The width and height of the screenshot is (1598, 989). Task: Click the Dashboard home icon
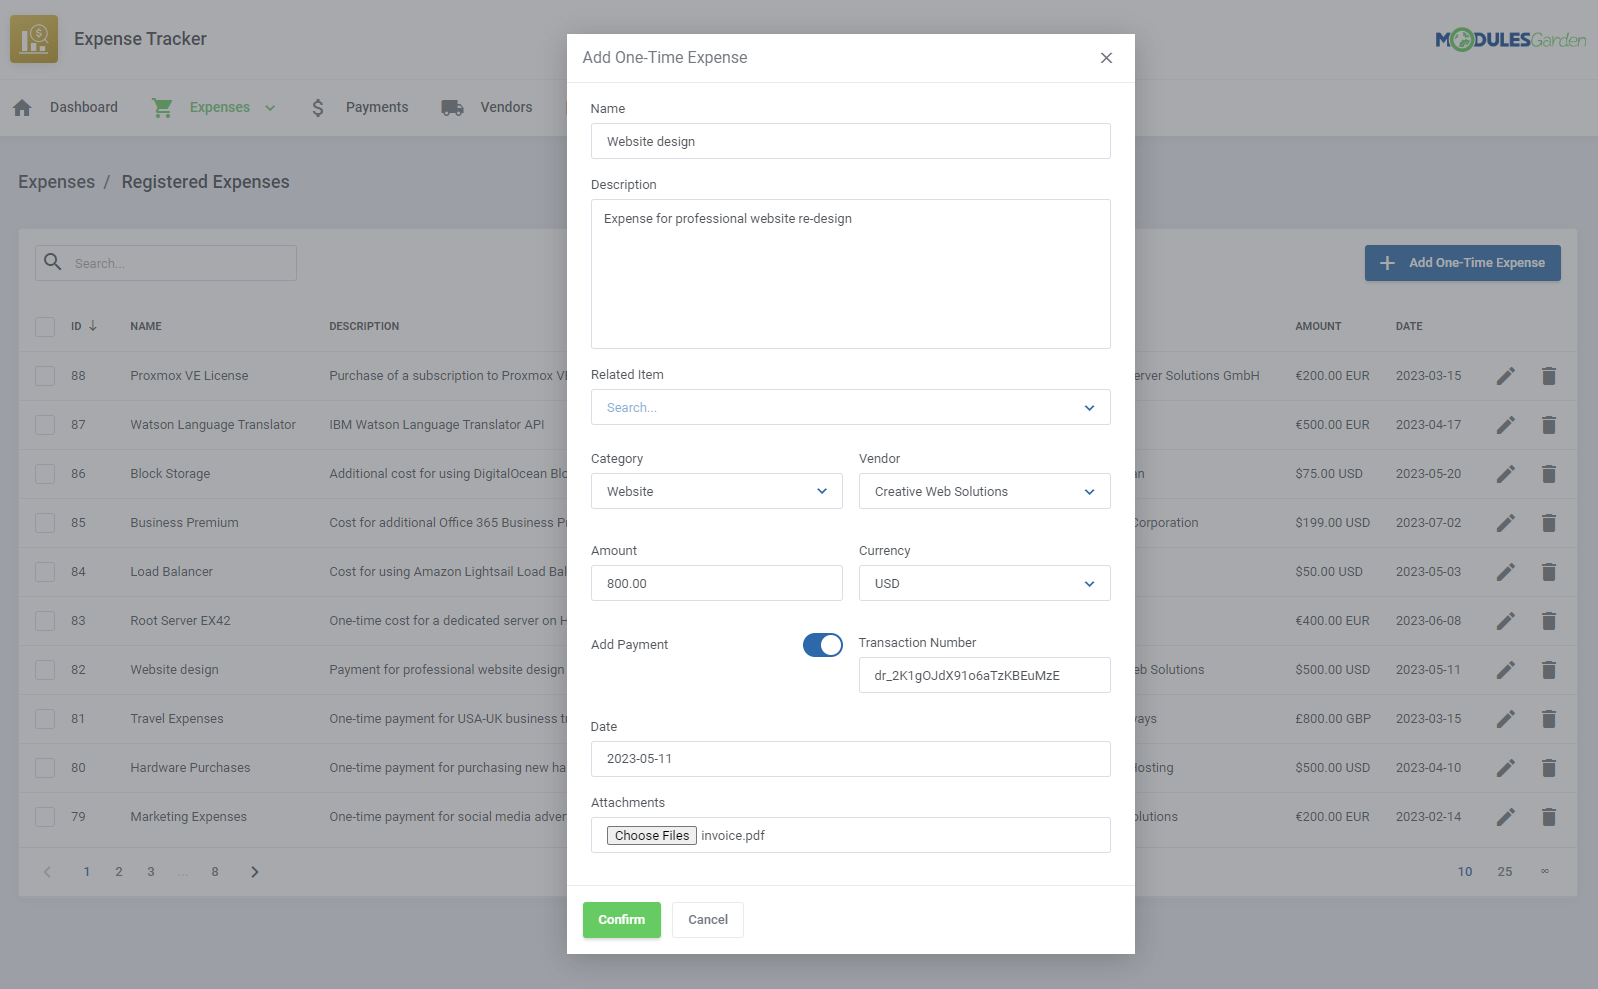click(x=22, y=108)
